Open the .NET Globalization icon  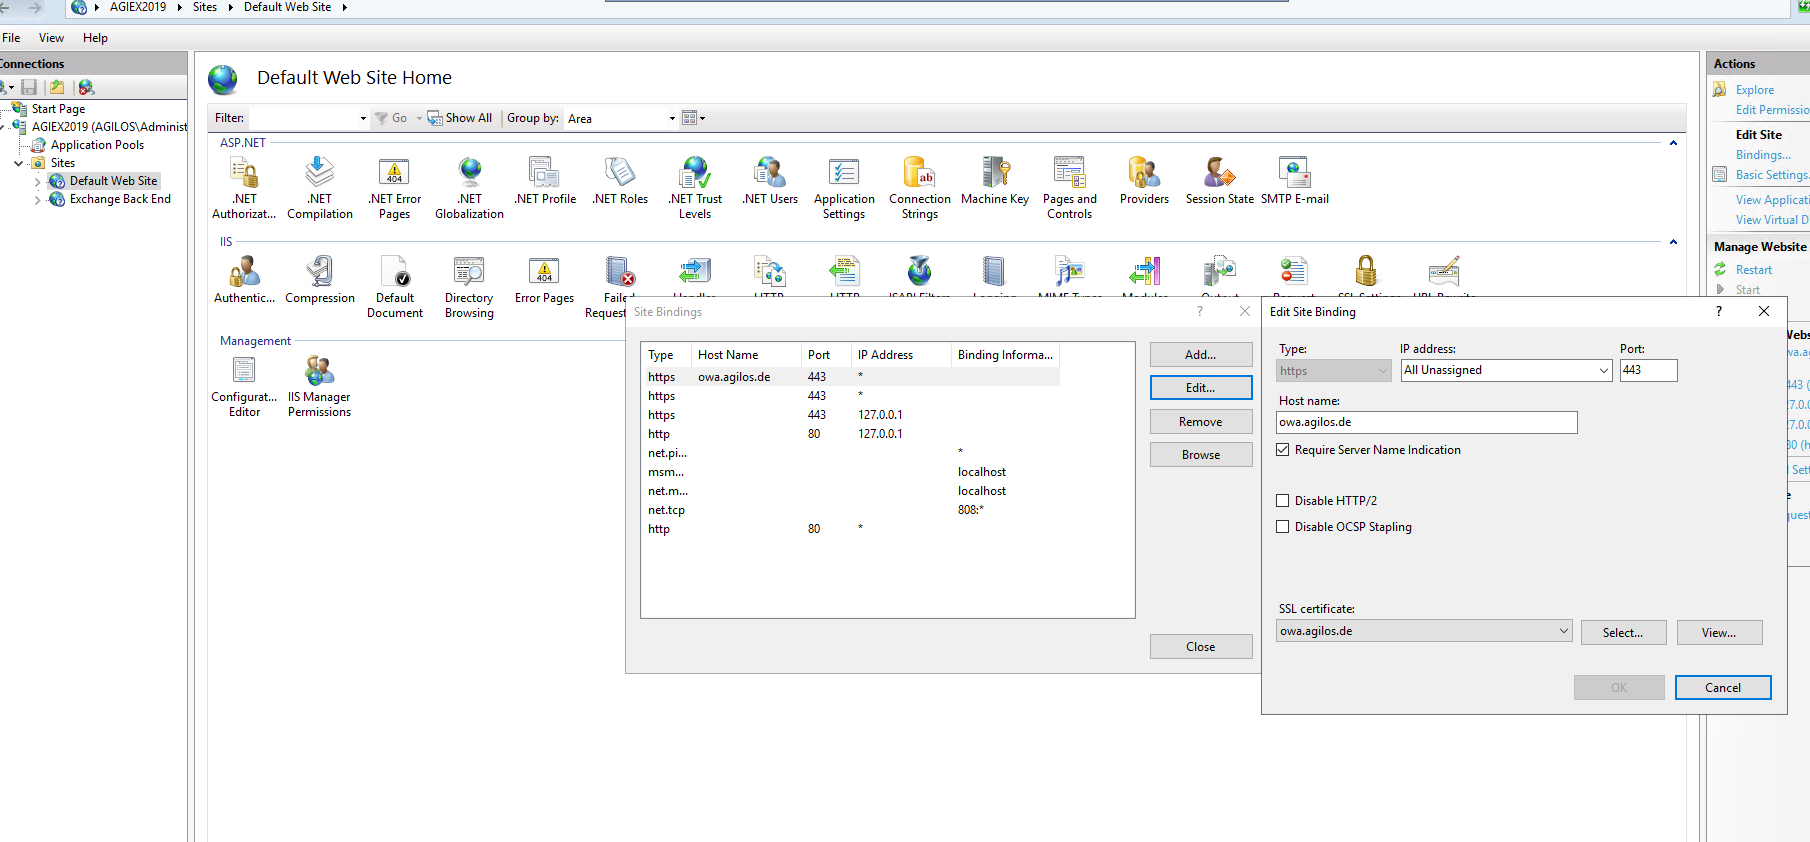tap(470, 187)
